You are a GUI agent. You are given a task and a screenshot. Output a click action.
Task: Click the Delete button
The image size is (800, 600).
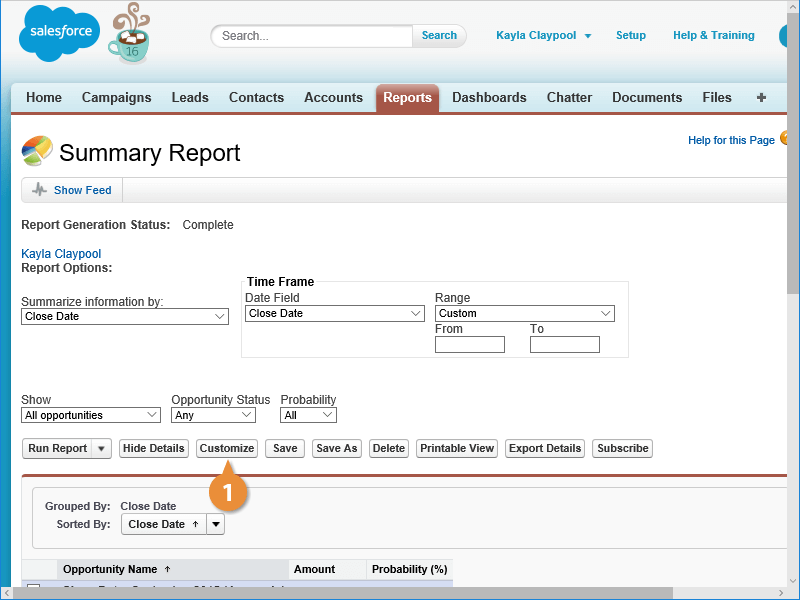(x=389, y=448)
